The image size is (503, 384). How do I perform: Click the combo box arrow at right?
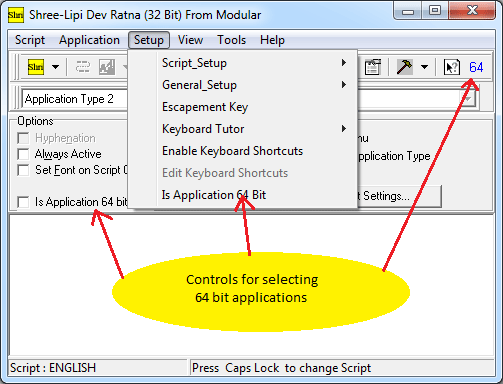point(468,99)
